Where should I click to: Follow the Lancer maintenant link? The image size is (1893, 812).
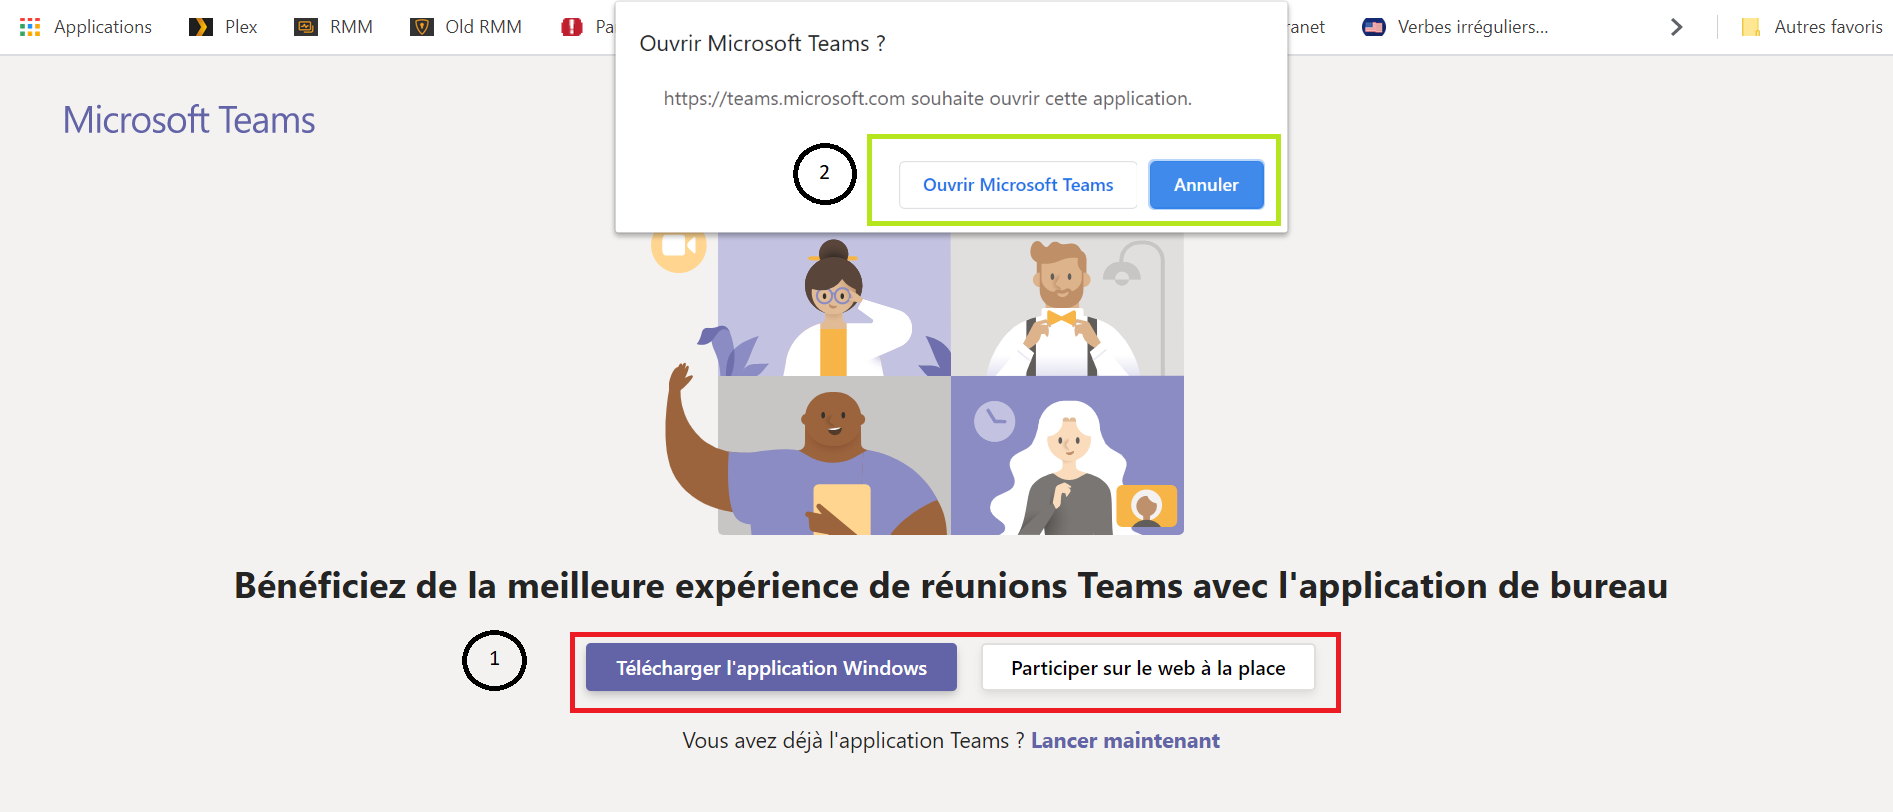(1125, 741)
